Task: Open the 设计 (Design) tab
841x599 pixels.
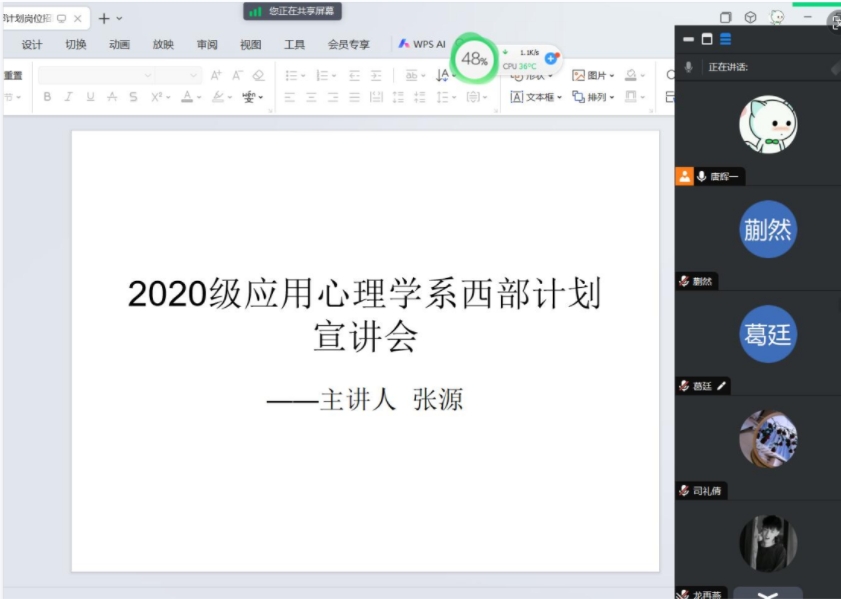Action: (32, 44)
